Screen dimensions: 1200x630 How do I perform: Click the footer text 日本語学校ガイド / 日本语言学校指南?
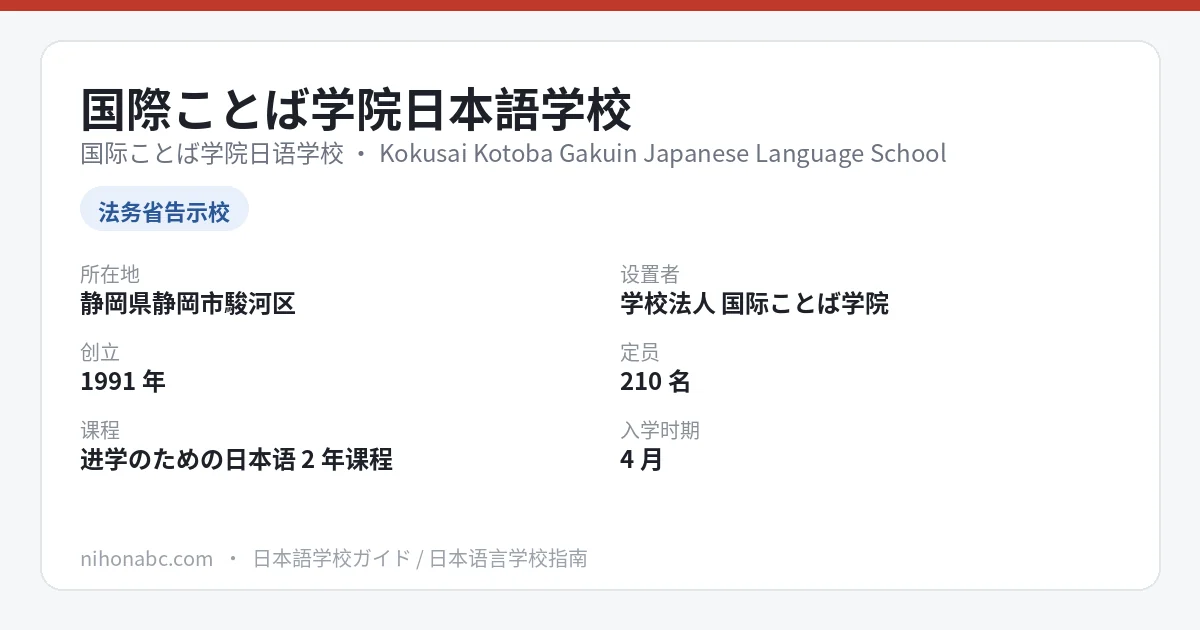tap(420, 558)
